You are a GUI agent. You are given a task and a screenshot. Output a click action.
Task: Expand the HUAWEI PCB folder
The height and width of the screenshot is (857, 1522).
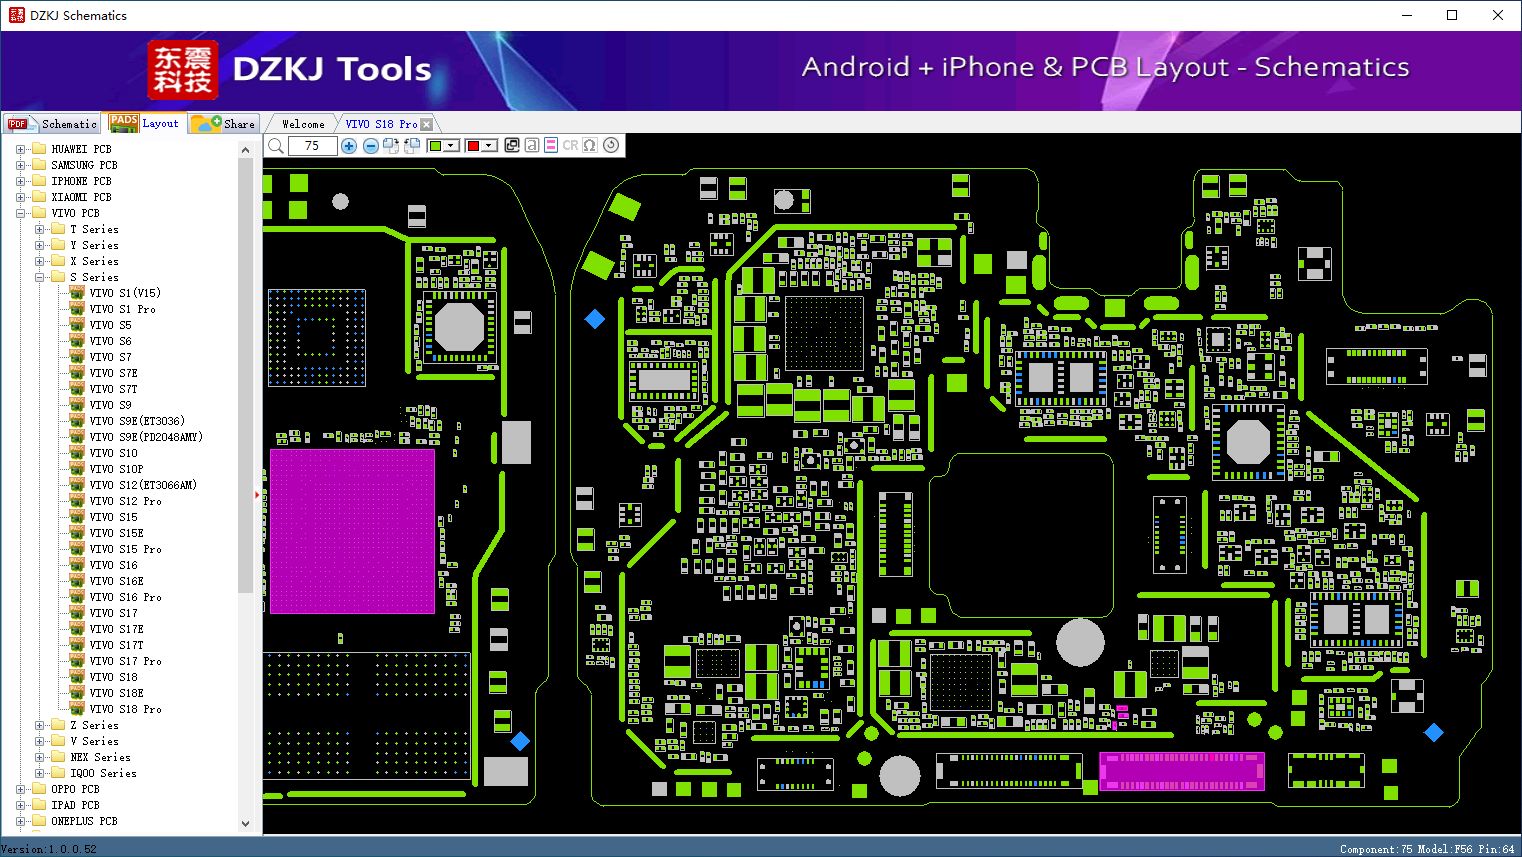point(20,149)
